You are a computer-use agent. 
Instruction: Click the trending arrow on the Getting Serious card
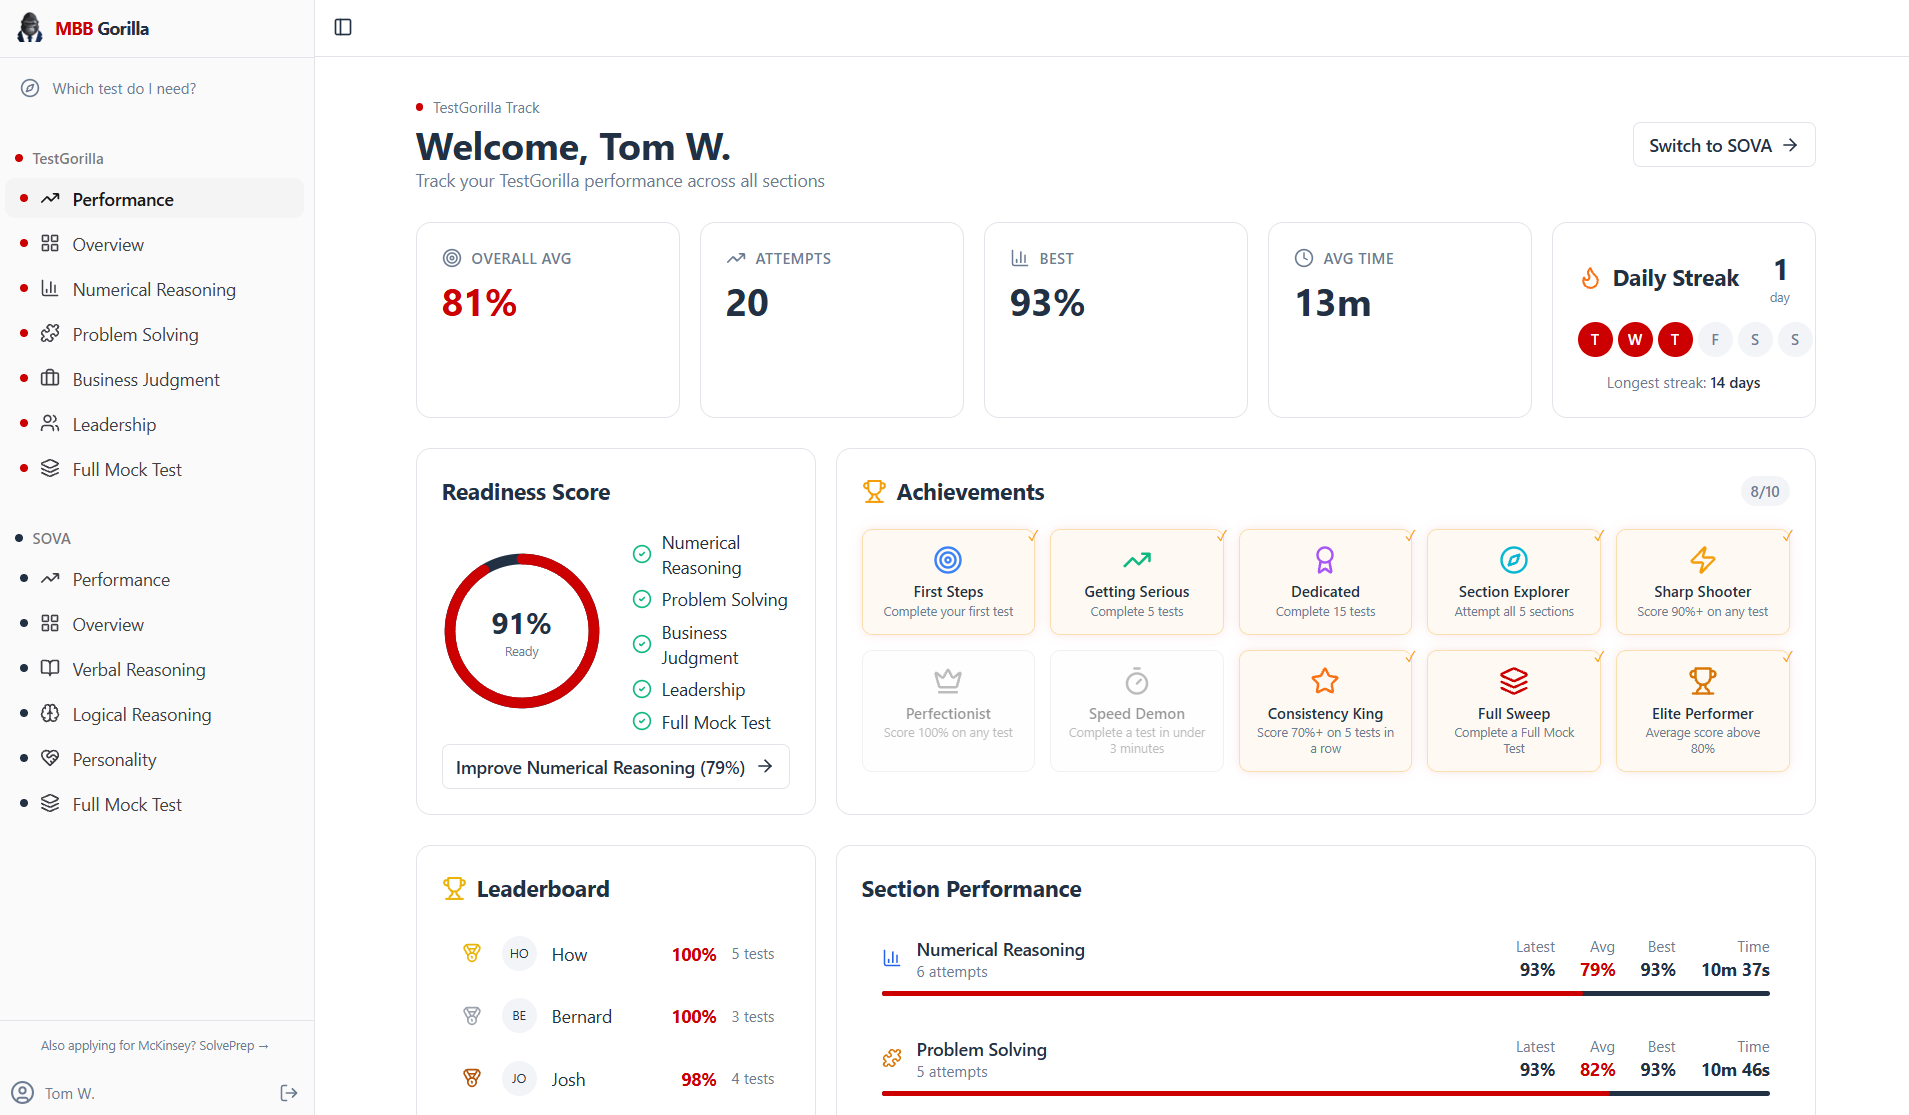click(1137, 560)
